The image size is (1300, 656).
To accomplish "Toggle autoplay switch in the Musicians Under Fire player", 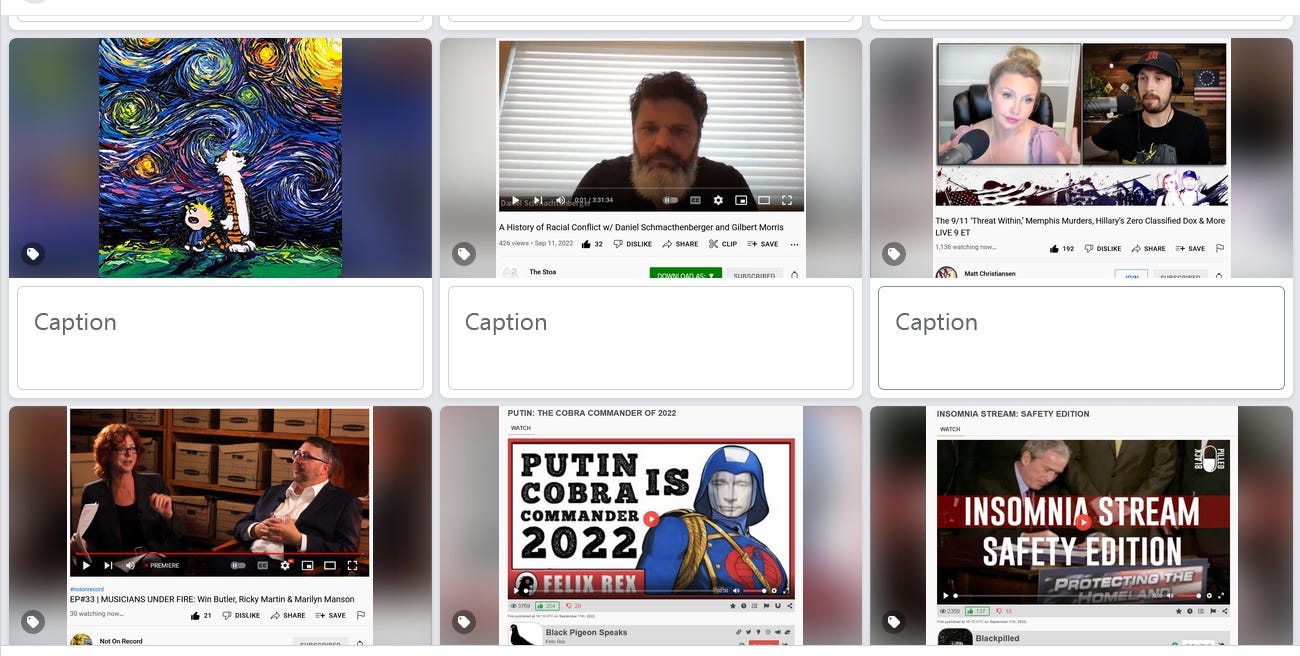I will (238, 565).
